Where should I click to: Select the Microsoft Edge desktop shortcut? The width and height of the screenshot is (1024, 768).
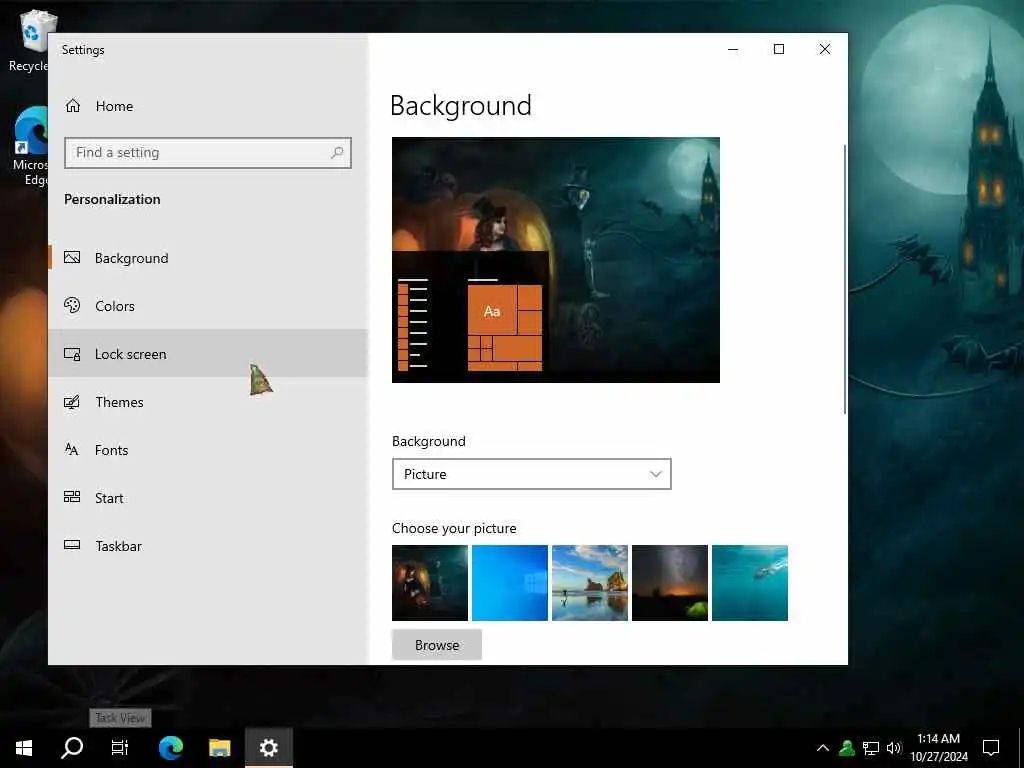pyautogui.click(x=31, y=147)
